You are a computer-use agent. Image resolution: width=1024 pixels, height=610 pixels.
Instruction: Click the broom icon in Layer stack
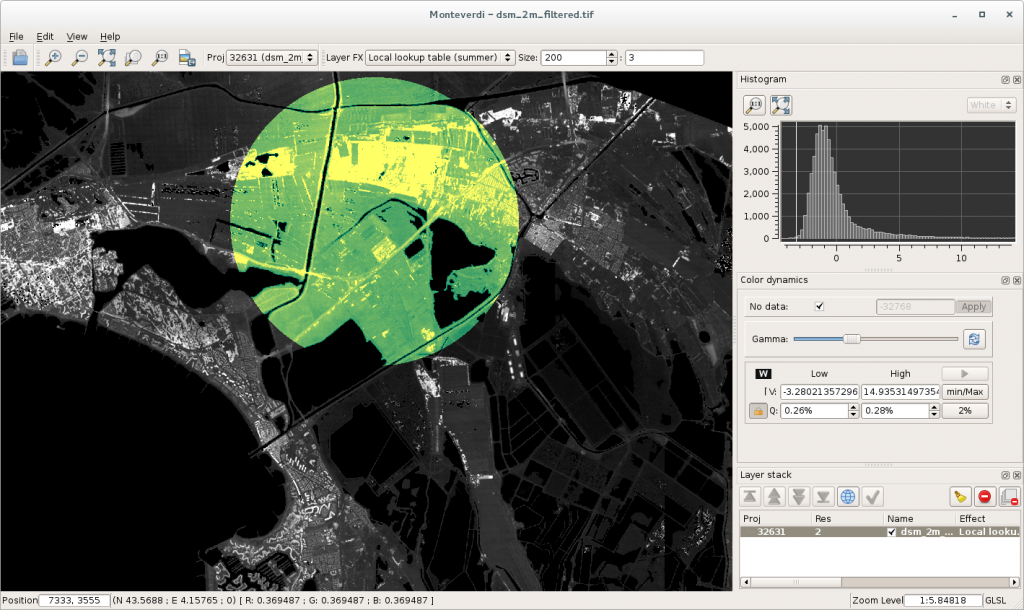[960, 496]
